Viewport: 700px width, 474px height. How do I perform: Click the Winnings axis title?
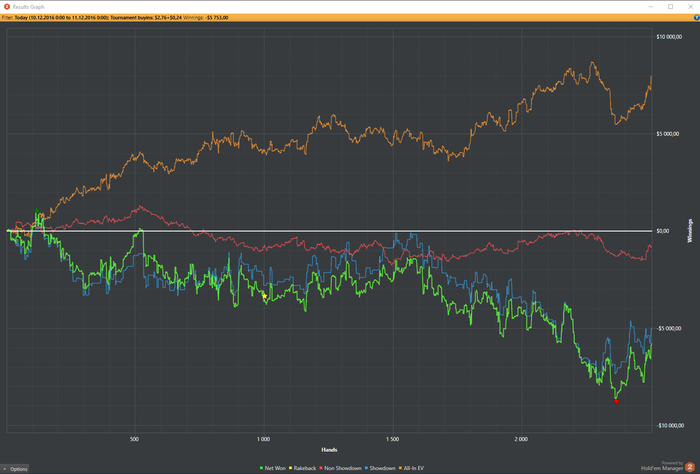tap(690, 231)
